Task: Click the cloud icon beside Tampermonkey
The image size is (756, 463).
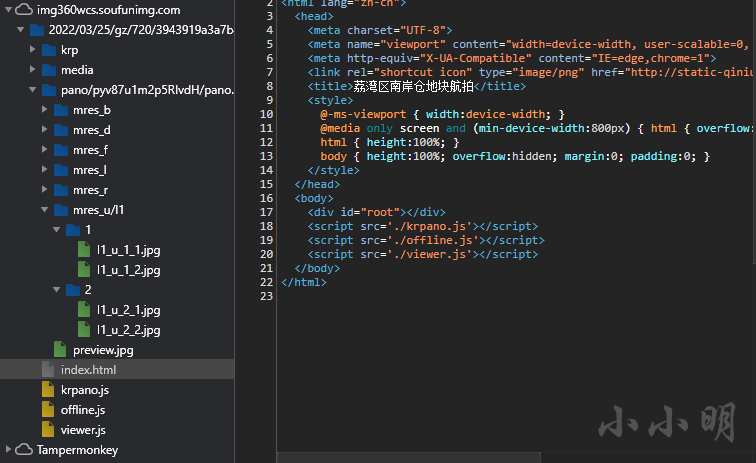Action: click(x=24, y=449)
